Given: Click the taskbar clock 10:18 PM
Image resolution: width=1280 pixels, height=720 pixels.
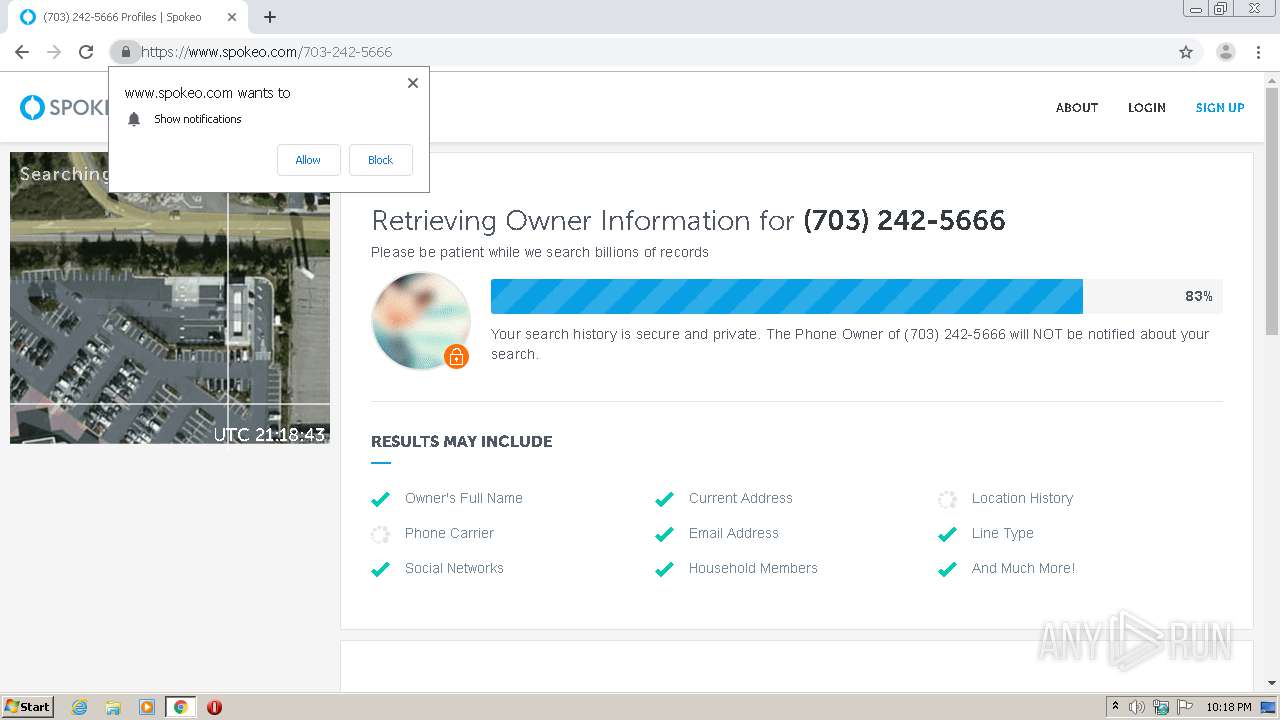Looking at the screenshot, I should pos(1229,707).
